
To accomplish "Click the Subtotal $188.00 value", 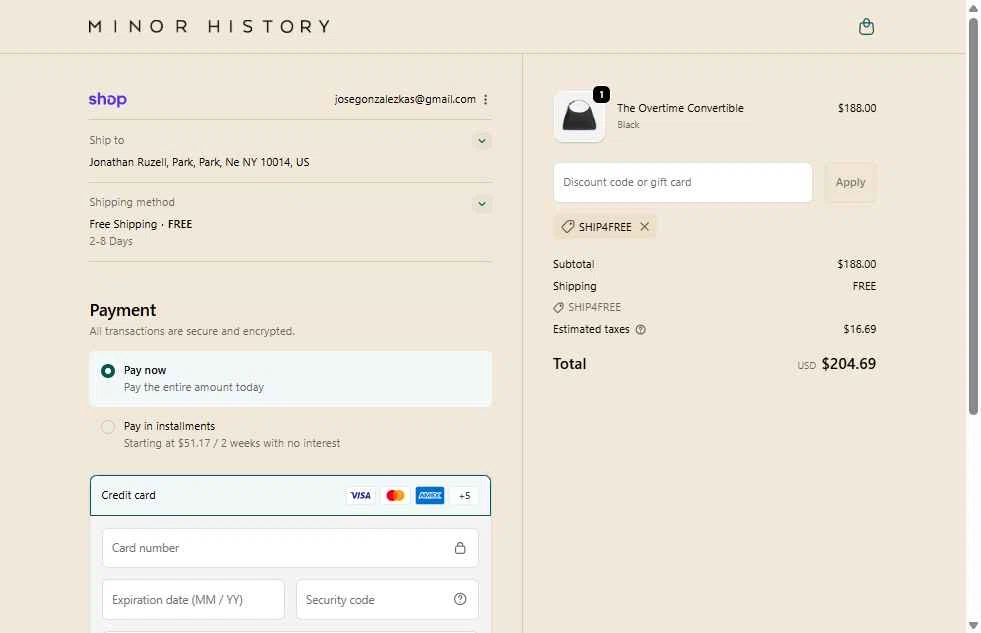I will (x=856, y=264).
